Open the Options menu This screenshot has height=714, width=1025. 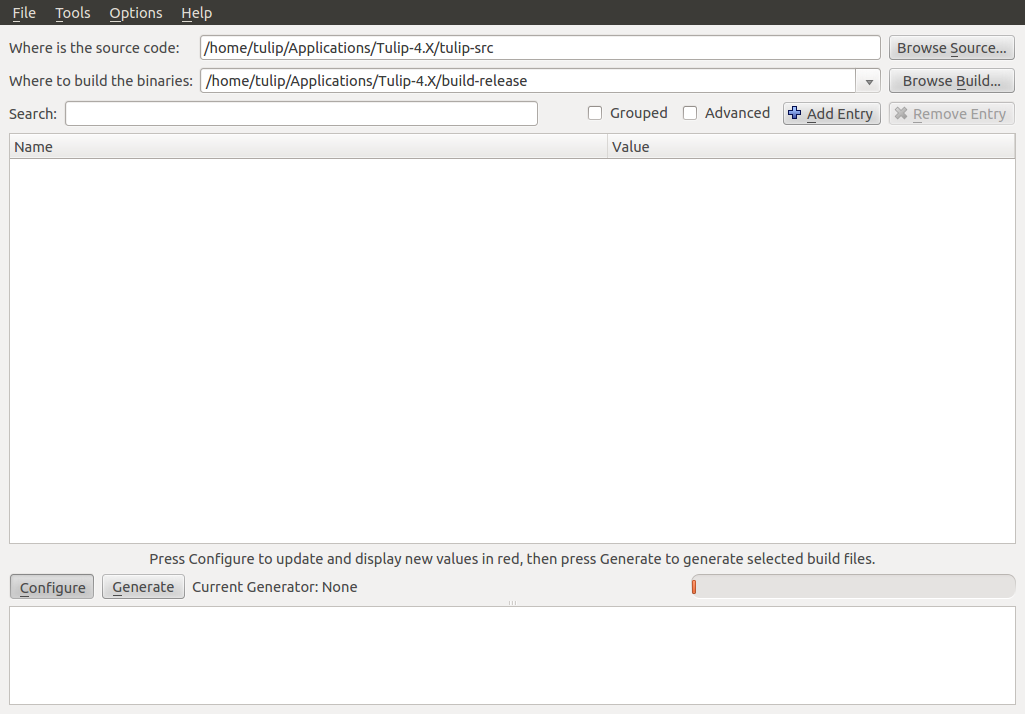click(136, 13)
